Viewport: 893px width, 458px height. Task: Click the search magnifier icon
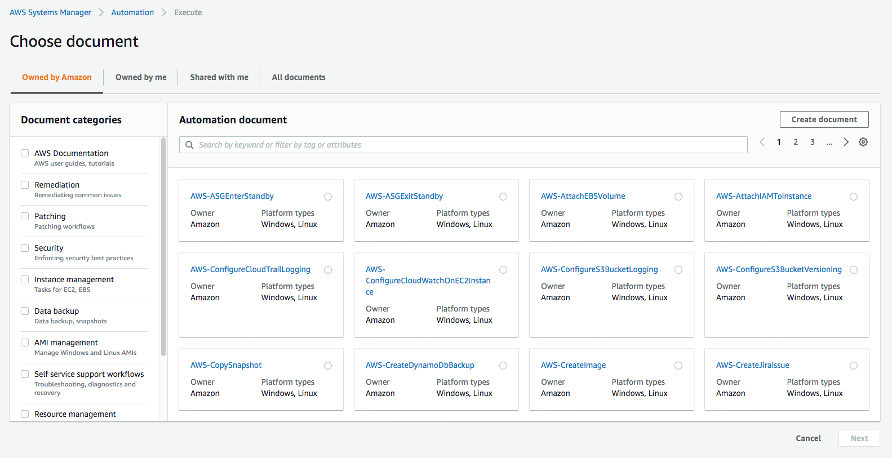189,145
